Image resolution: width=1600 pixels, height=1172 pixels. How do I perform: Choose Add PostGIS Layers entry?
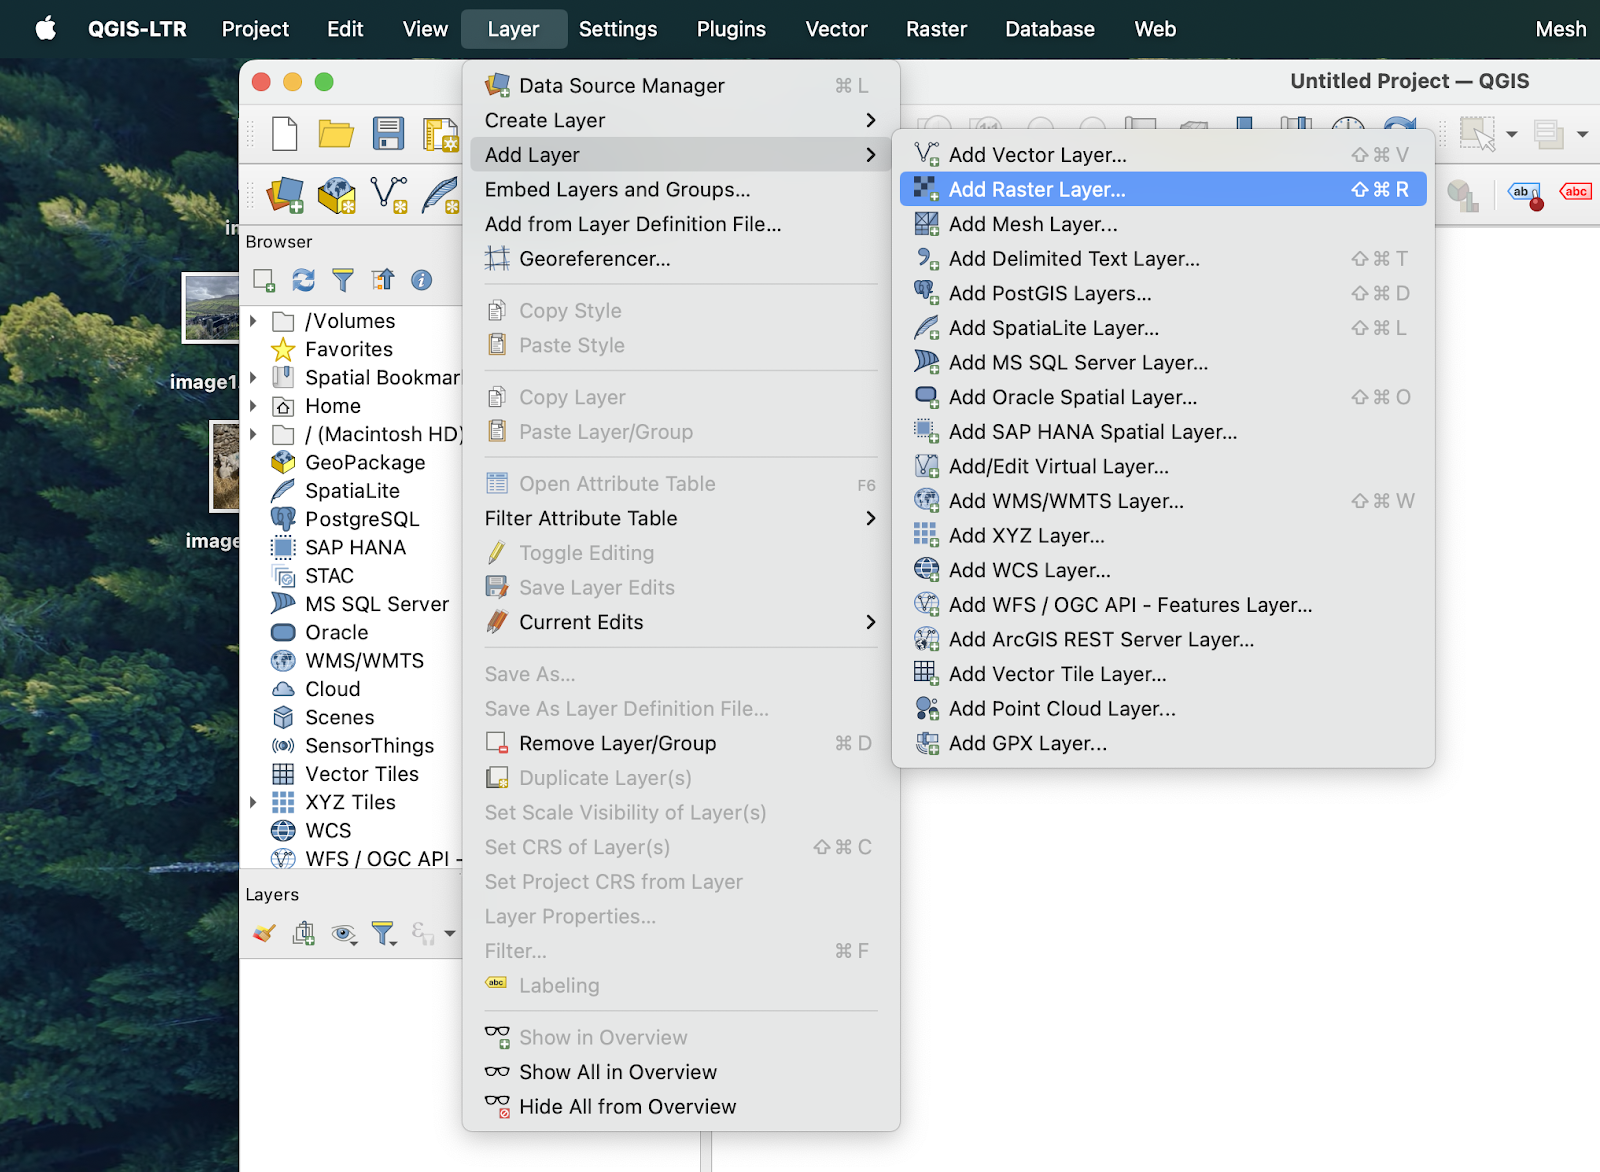pyautogui.click(x=1163, y=293)
